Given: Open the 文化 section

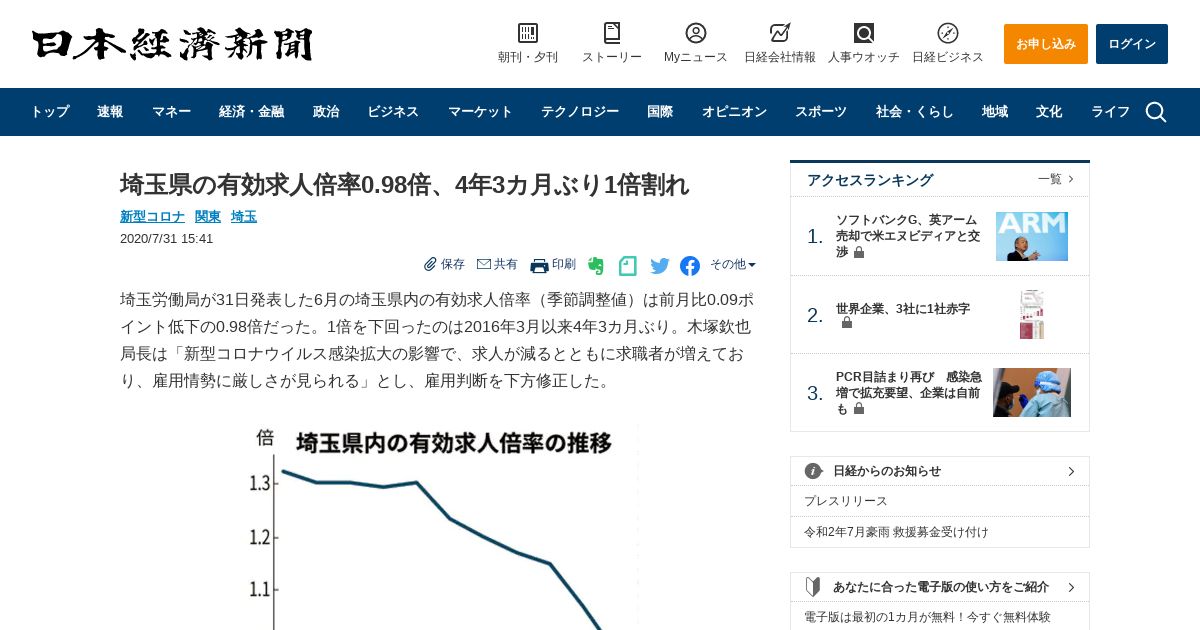Looking at the screenshot, I should (x=1049, y=112).
